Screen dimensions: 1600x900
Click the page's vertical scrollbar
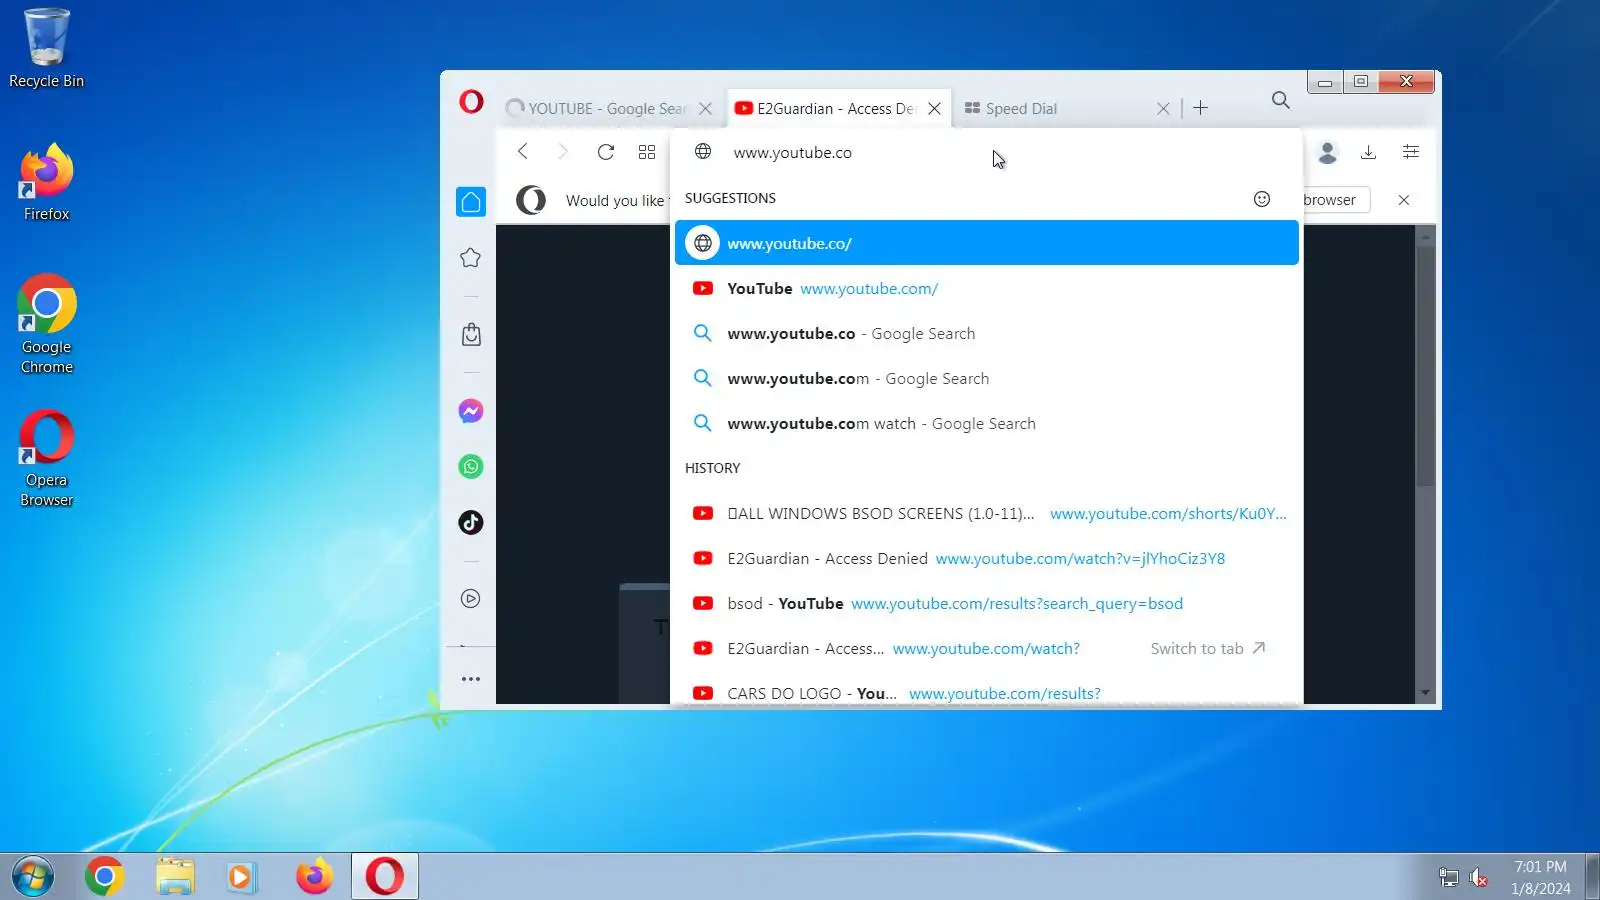[1426, 366]
